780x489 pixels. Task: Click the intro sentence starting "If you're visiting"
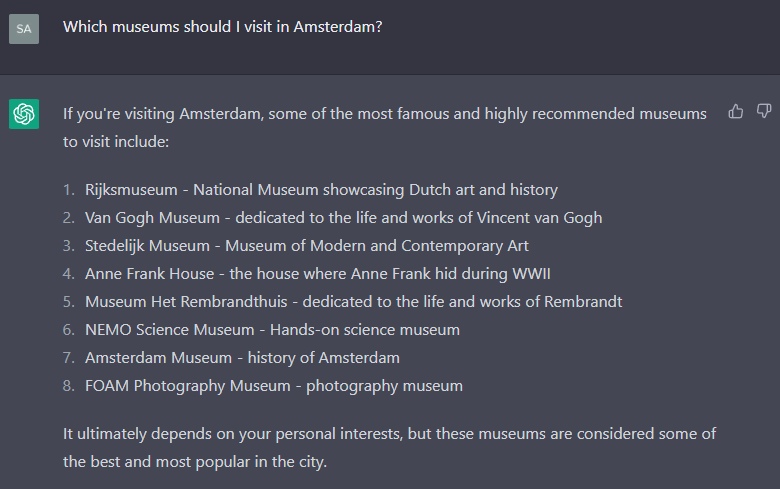pyautogui.click(x=384, y=114)
